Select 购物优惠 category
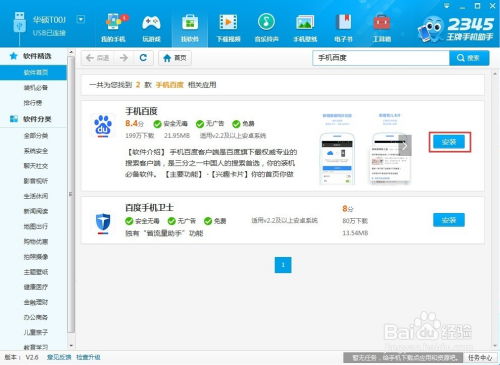Screen dimensions: 500x365 tap(36, 242)
